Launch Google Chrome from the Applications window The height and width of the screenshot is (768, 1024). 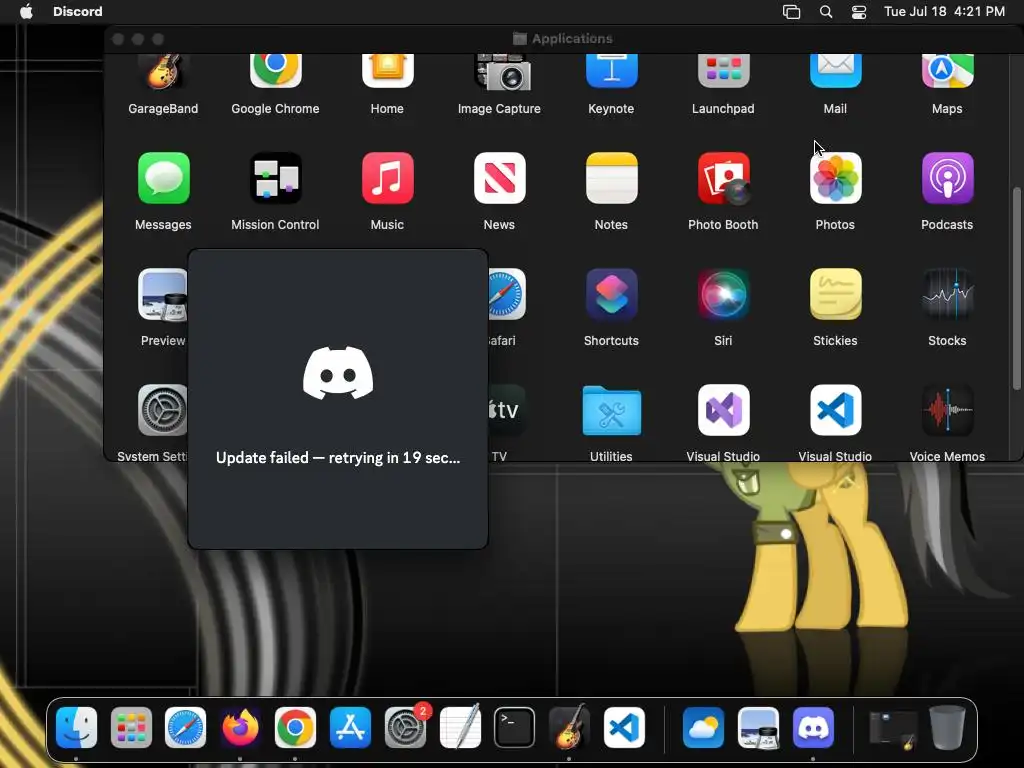click(x=276, y=71)
